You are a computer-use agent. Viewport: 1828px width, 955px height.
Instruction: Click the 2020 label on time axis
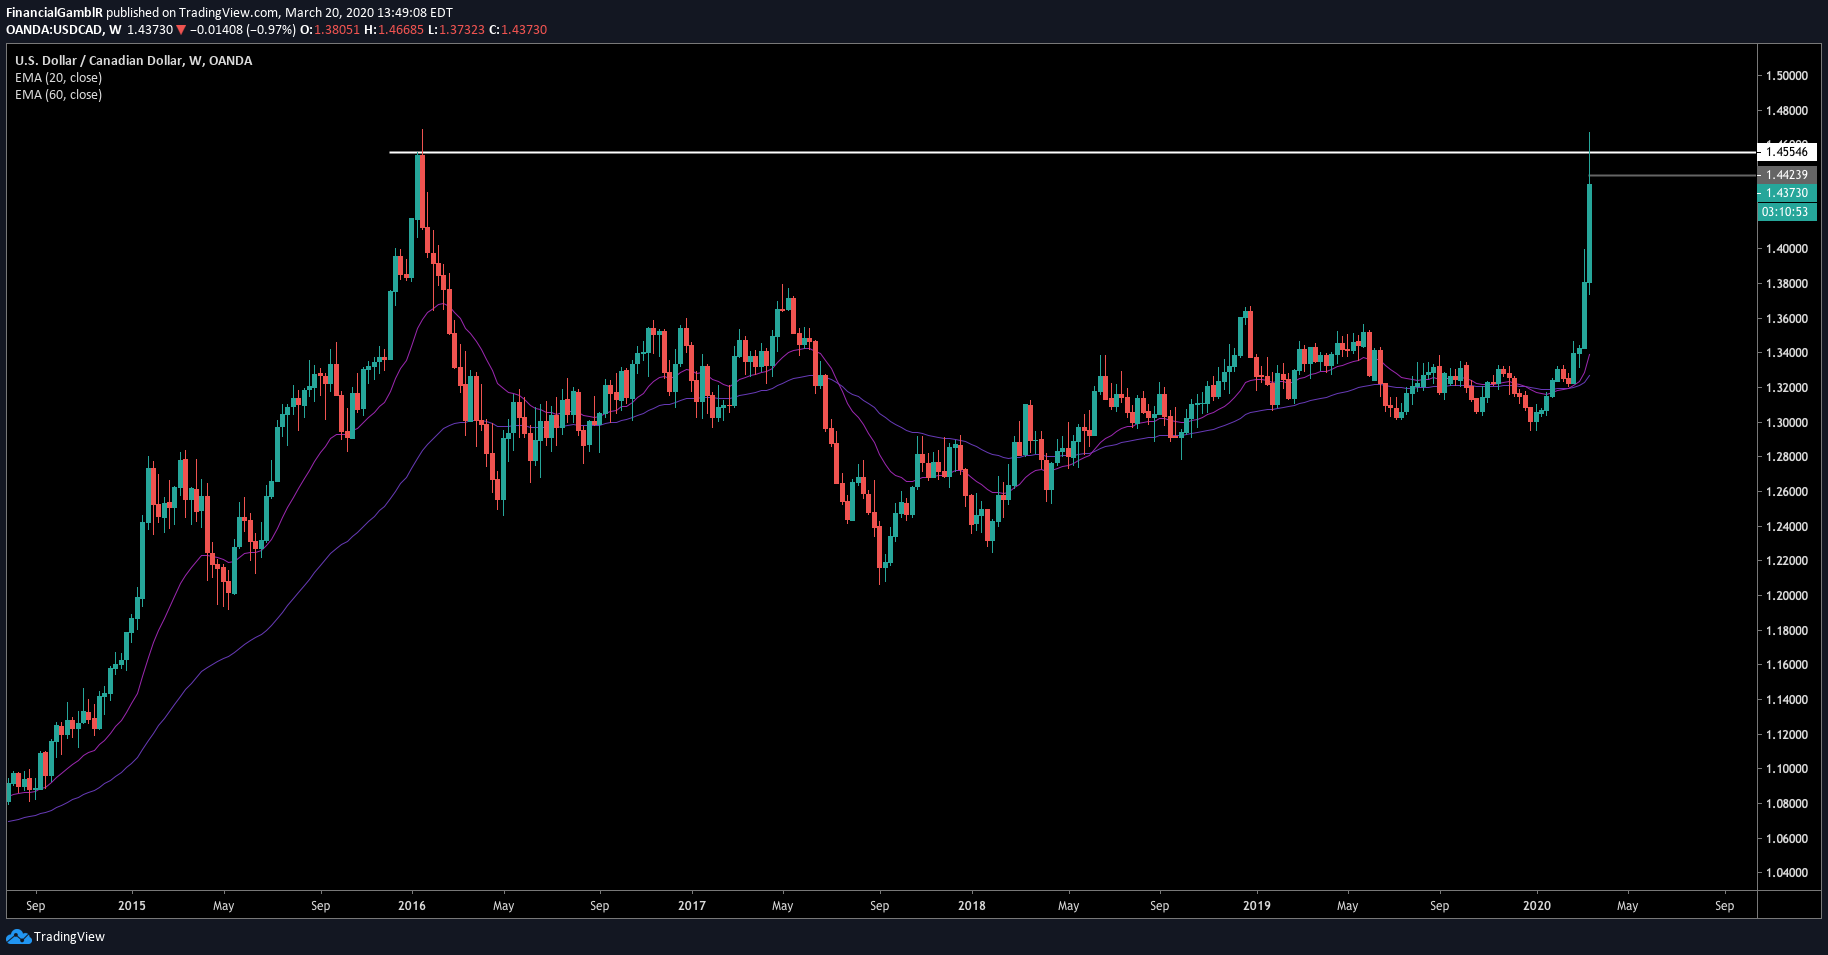click(x=1537, y=906)
